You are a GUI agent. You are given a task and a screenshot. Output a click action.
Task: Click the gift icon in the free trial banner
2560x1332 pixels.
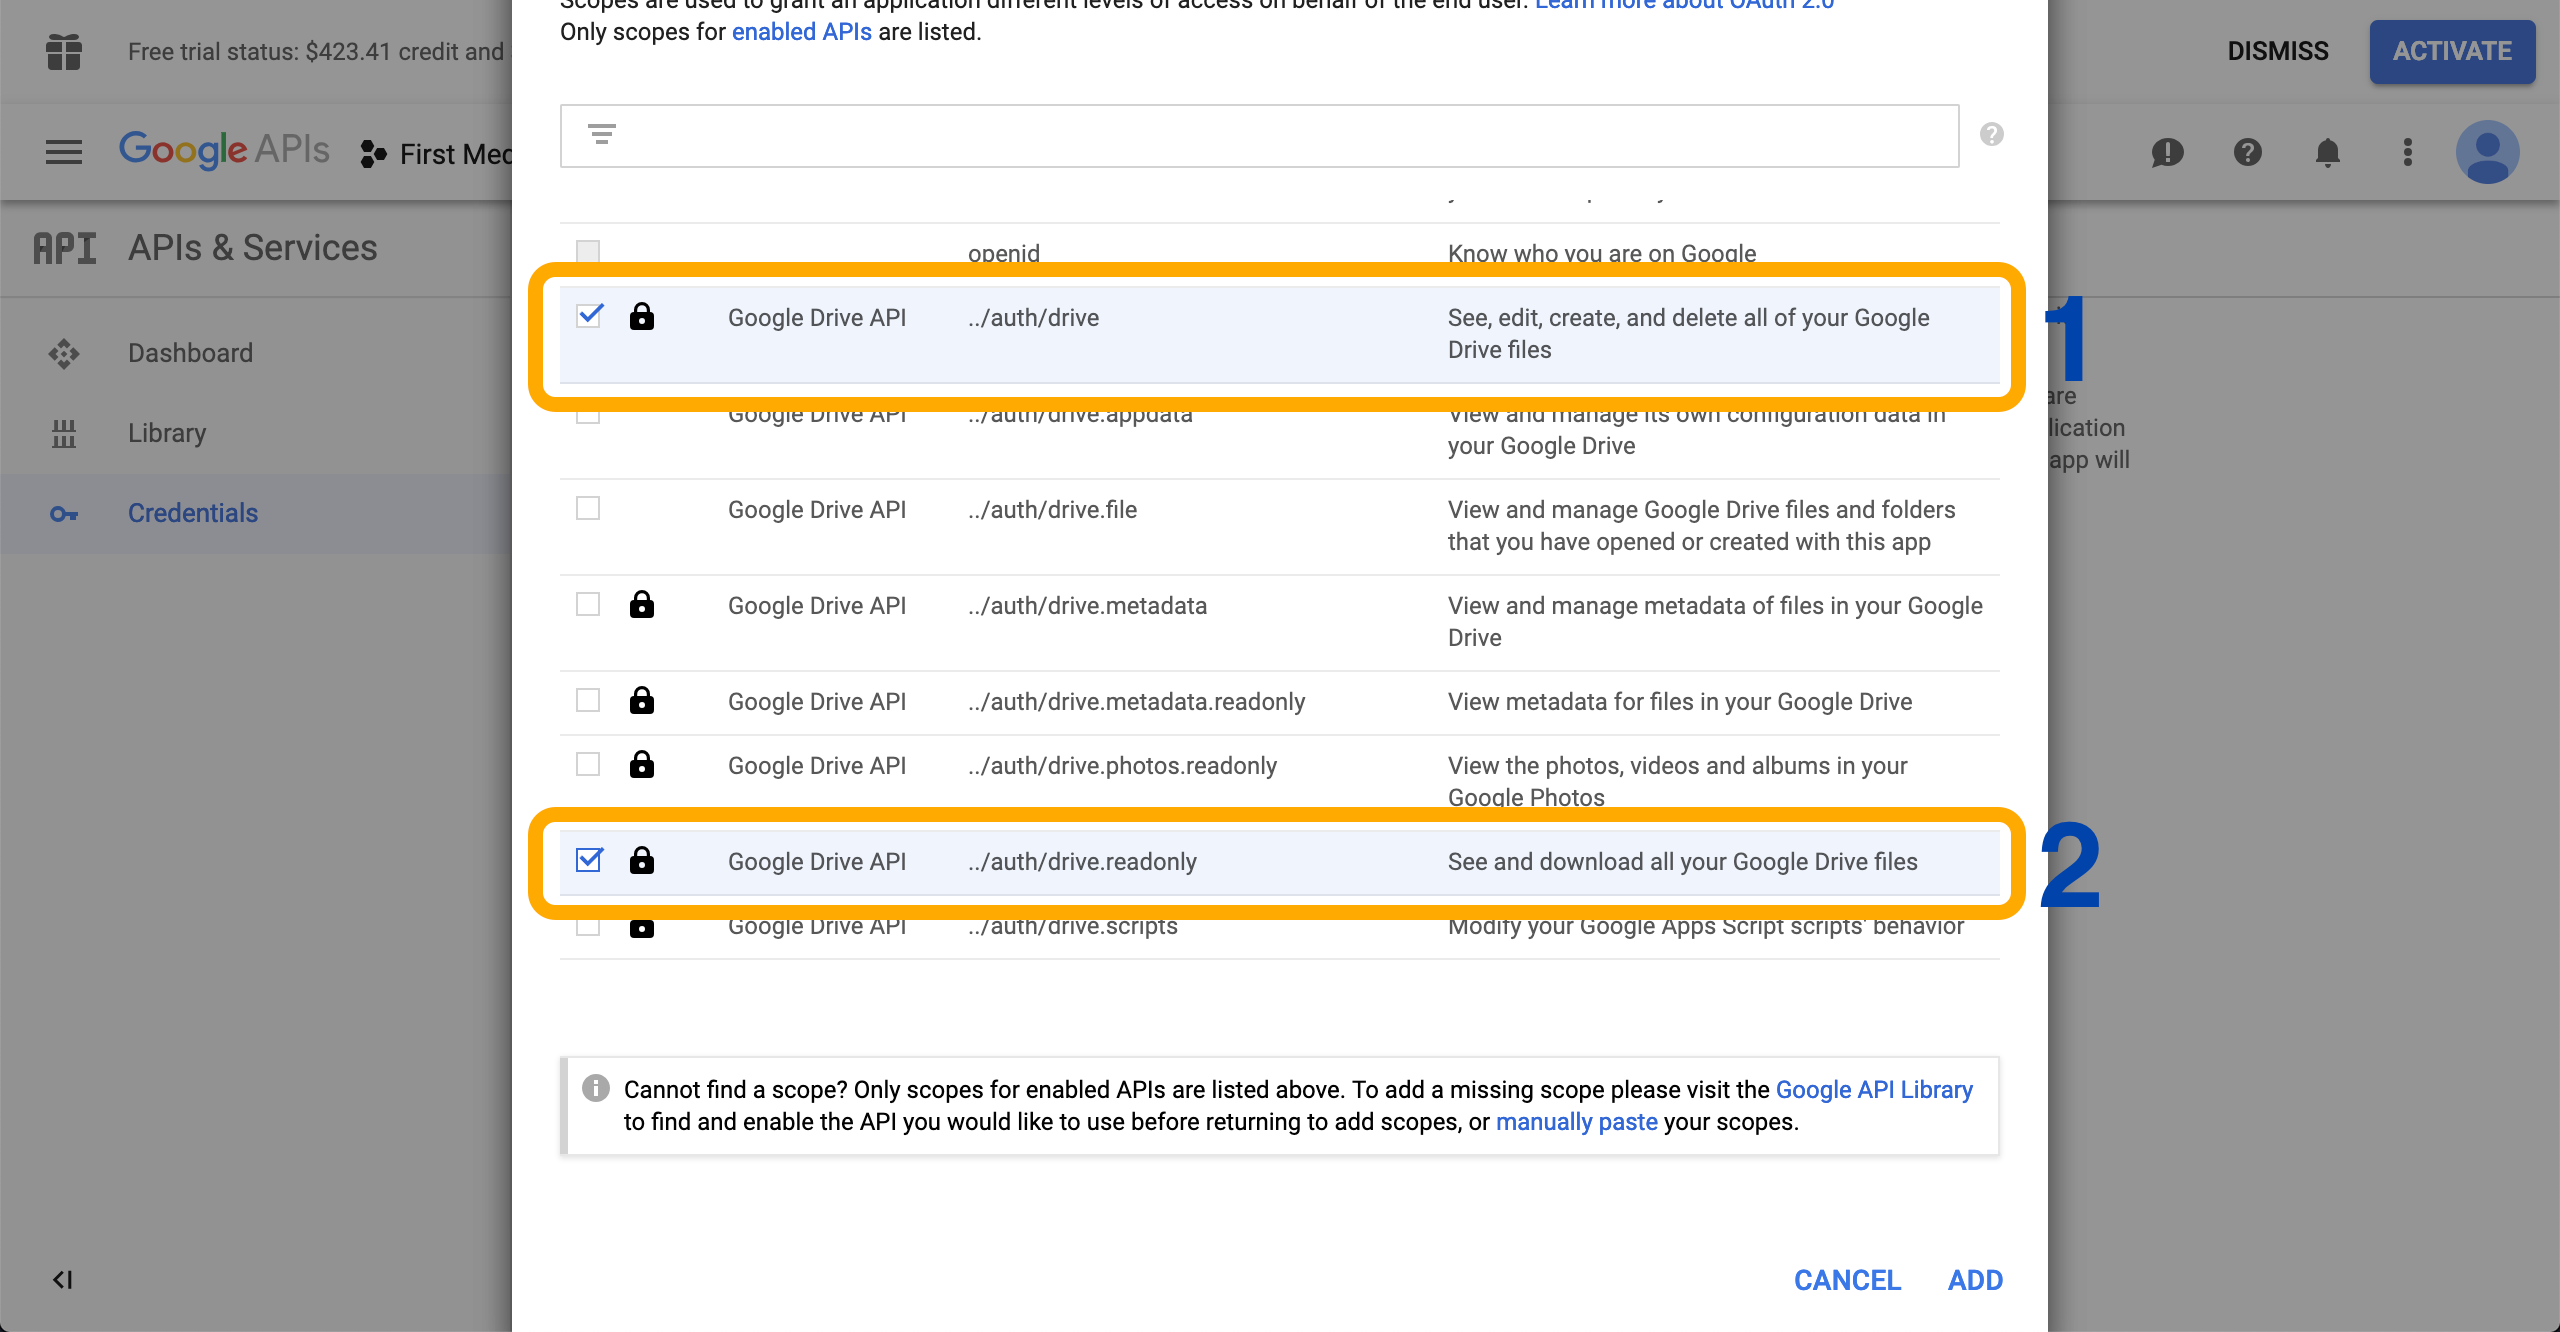(x=64, y=52)
